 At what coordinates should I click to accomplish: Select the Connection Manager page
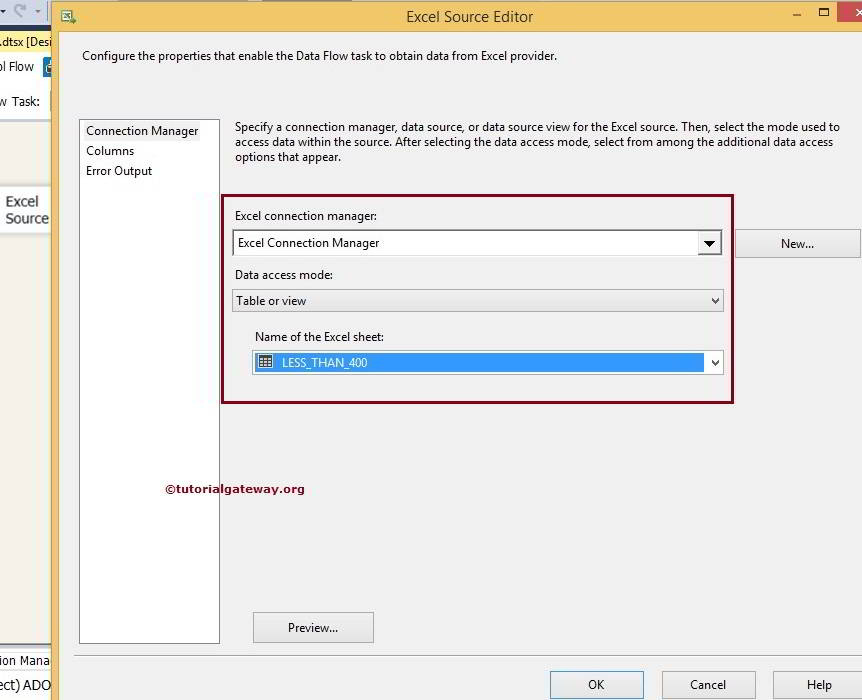pos(142,130)
